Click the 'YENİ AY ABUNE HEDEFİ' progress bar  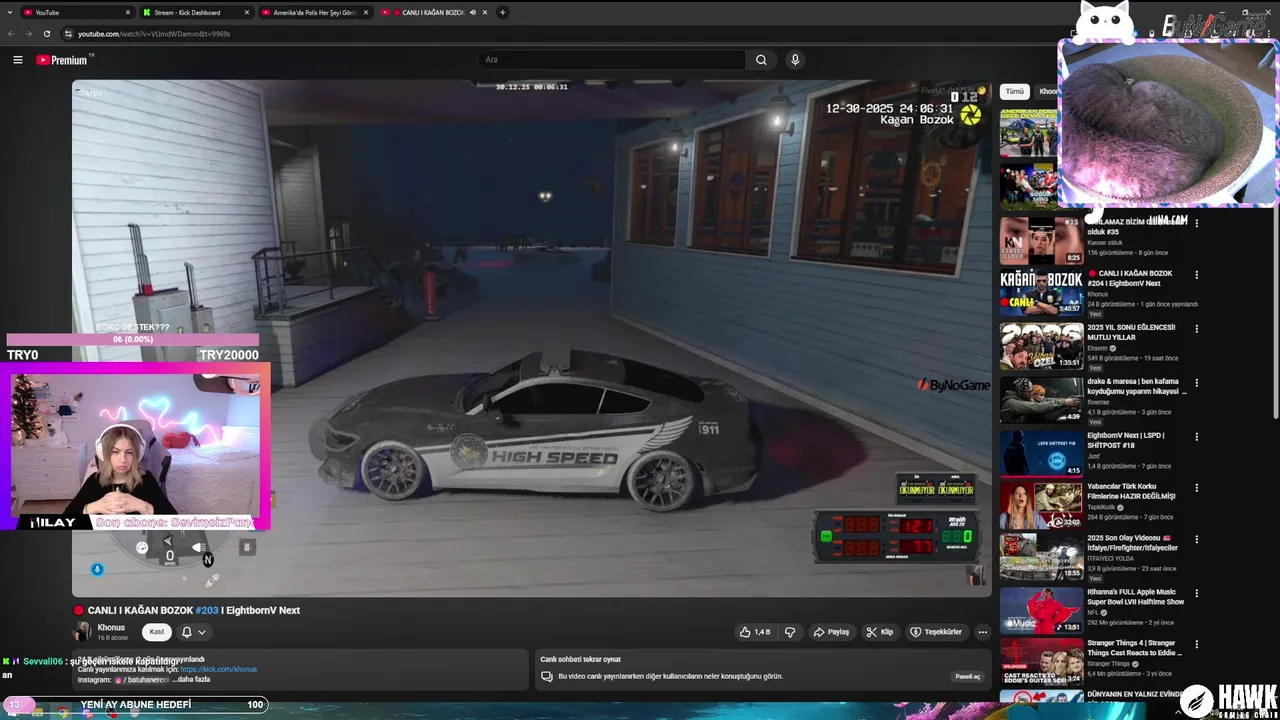pyautogui.click(x=136, y=705)
